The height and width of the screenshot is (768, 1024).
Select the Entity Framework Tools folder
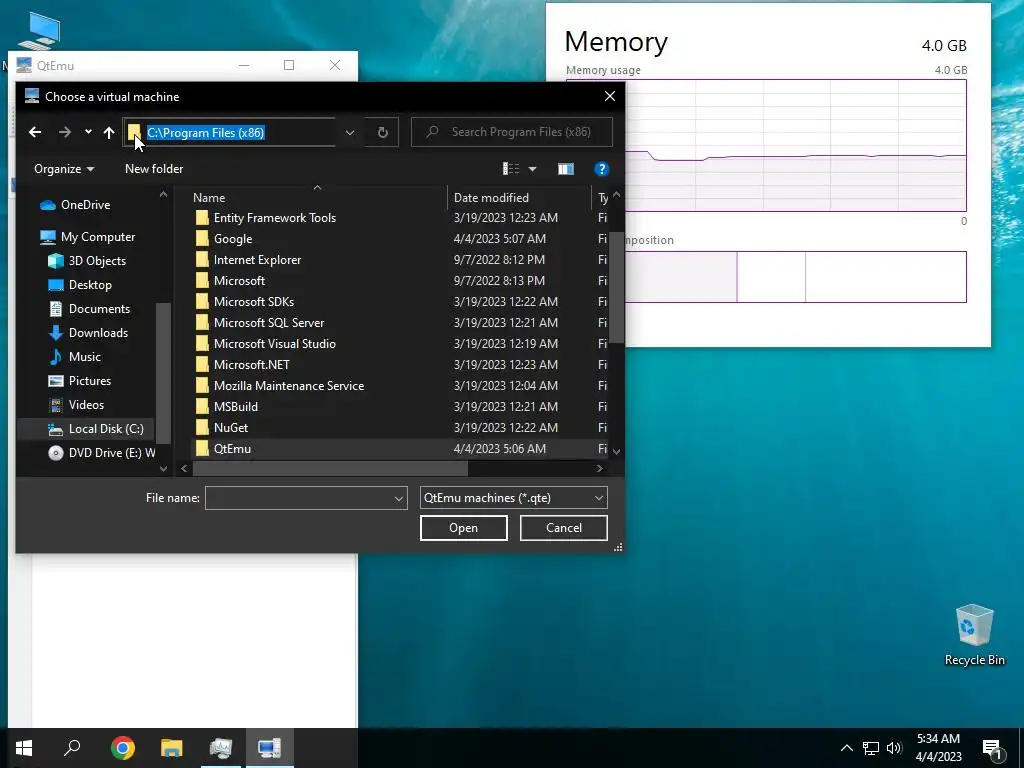[274, 218]
